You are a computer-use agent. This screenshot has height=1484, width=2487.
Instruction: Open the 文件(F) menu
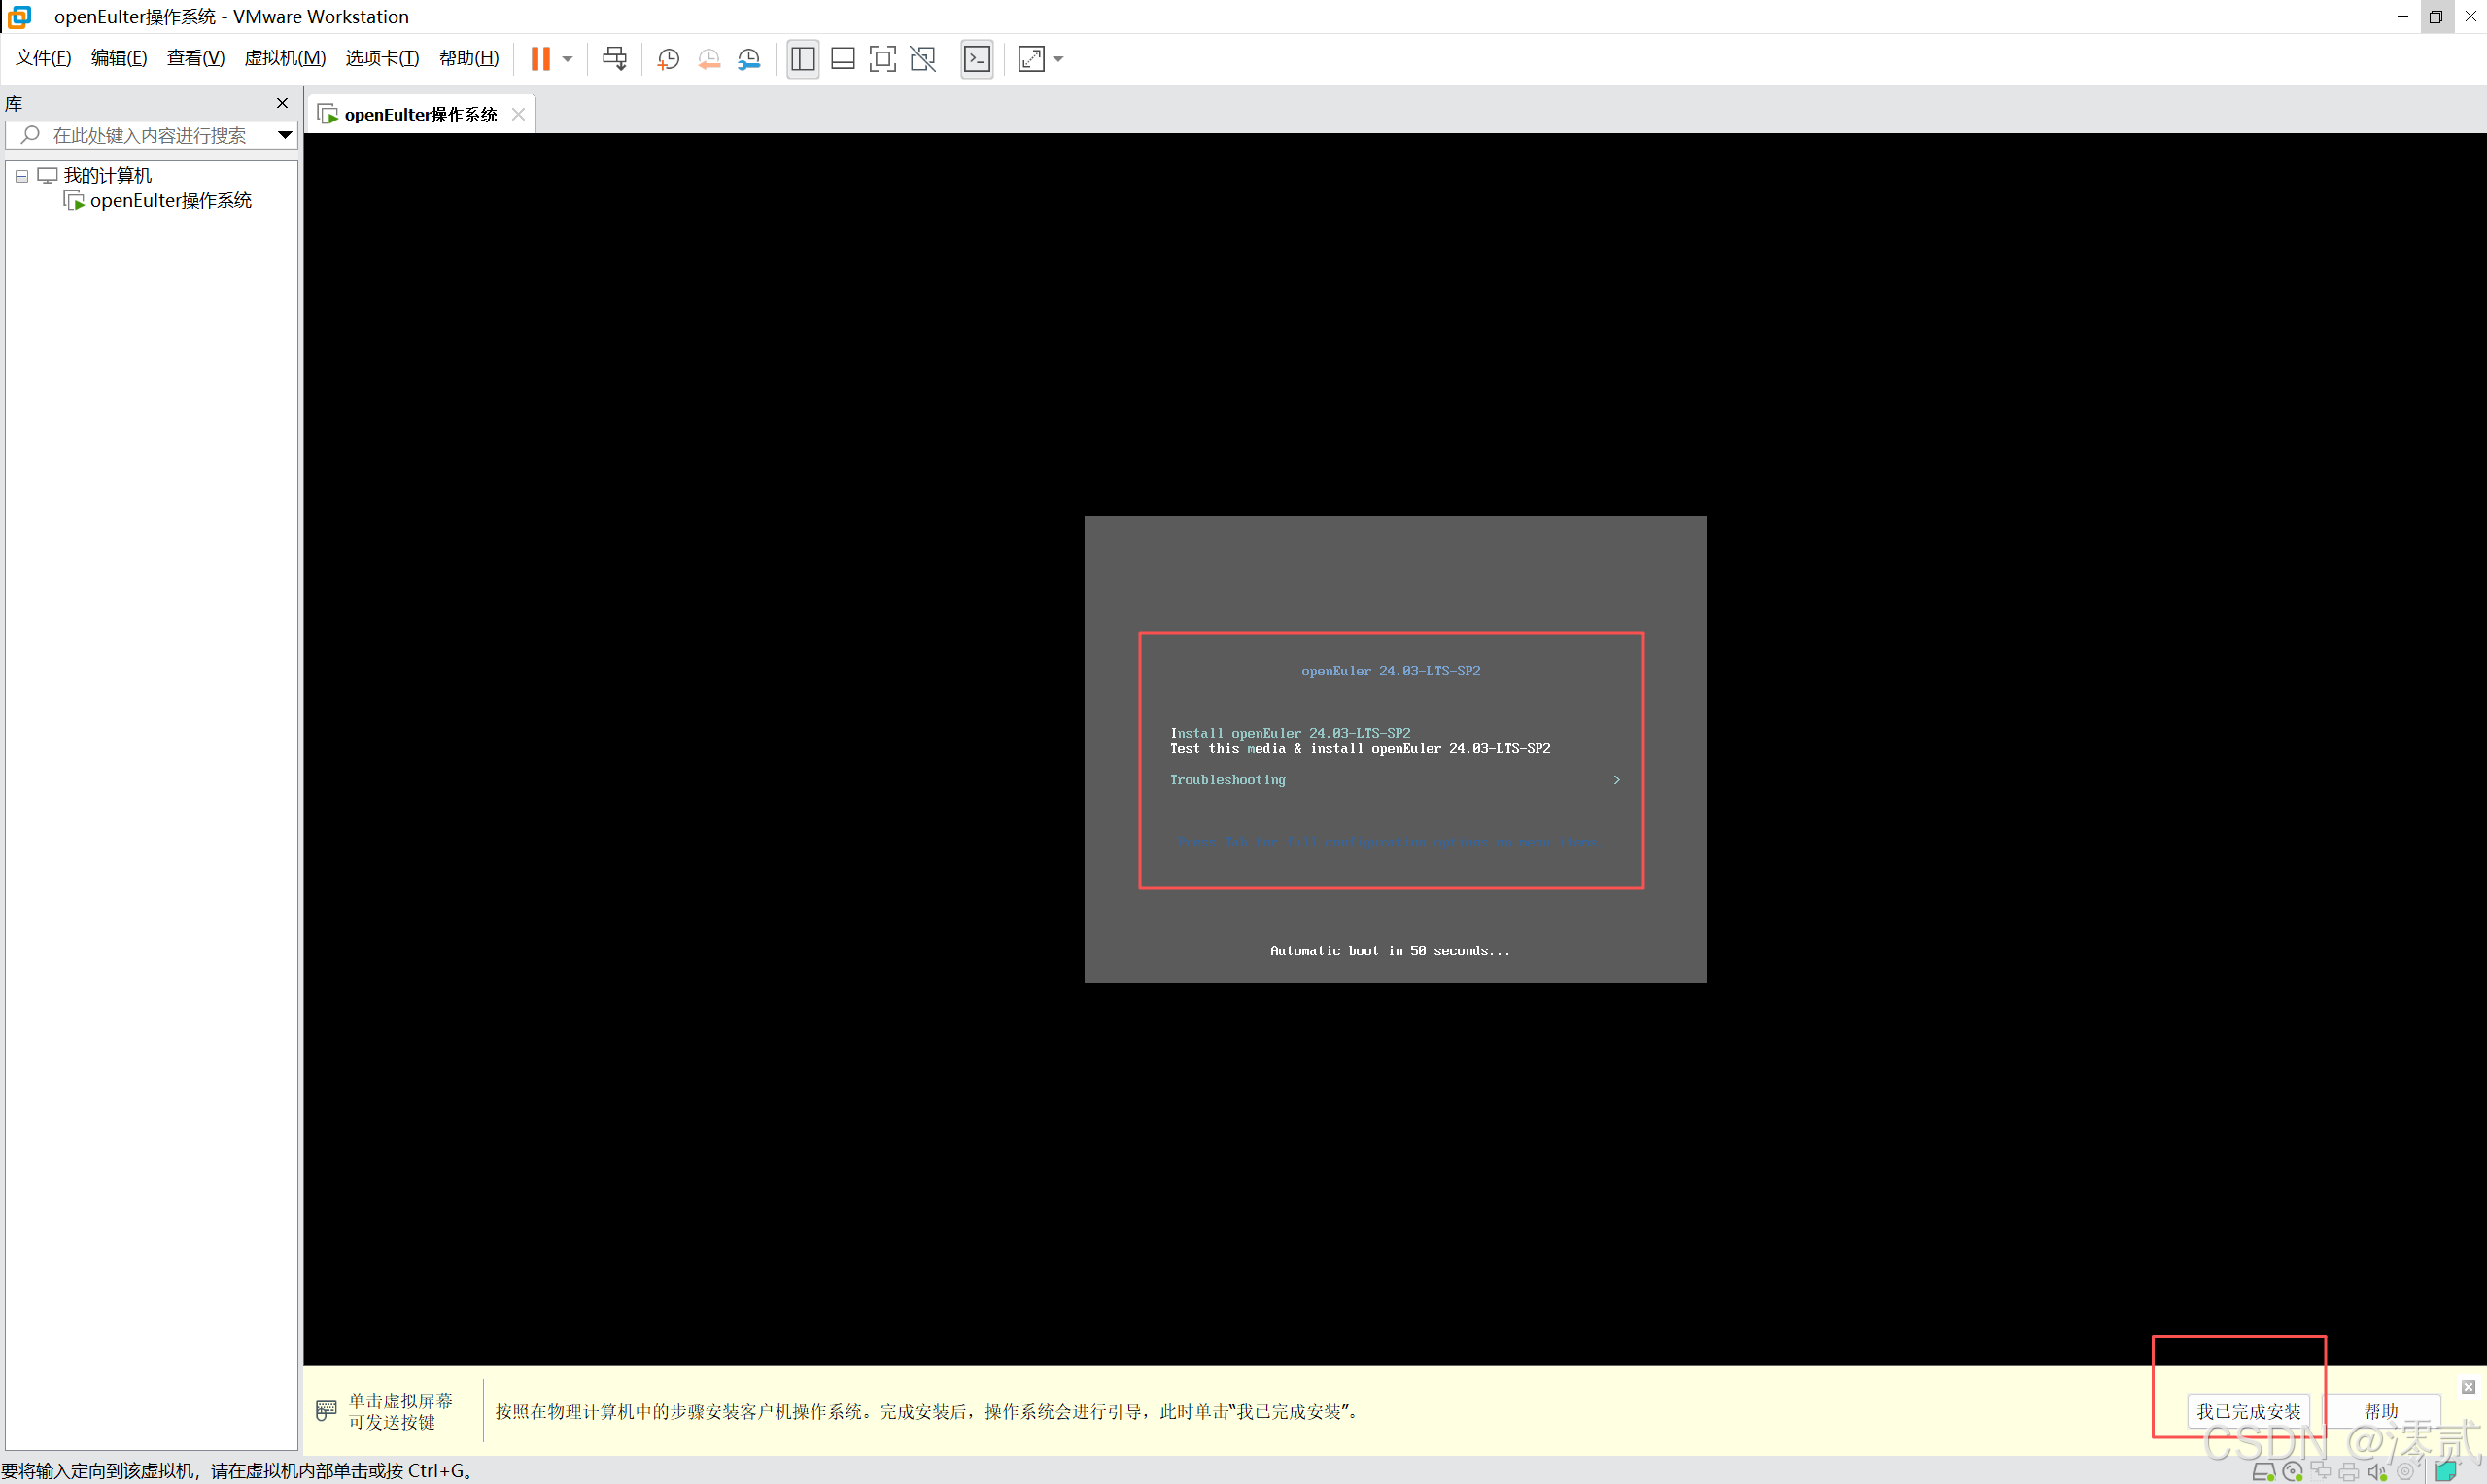pos(43,58)
